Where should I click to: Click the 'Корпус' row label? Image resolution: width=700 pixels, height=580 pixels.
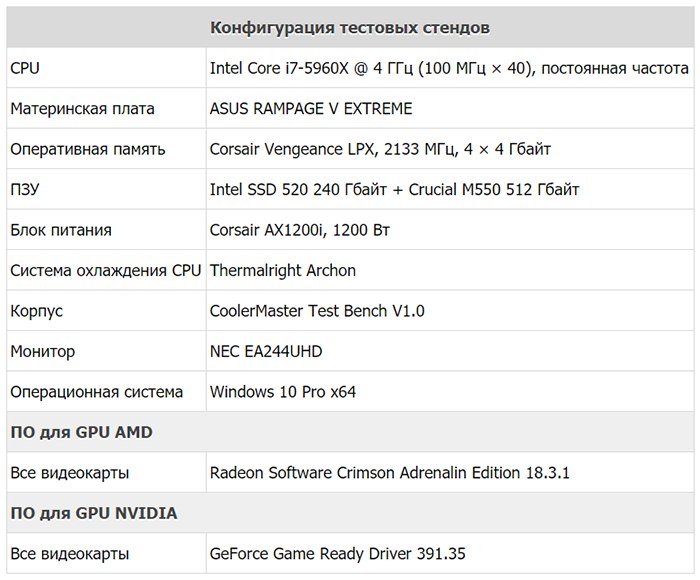(37, 311)
